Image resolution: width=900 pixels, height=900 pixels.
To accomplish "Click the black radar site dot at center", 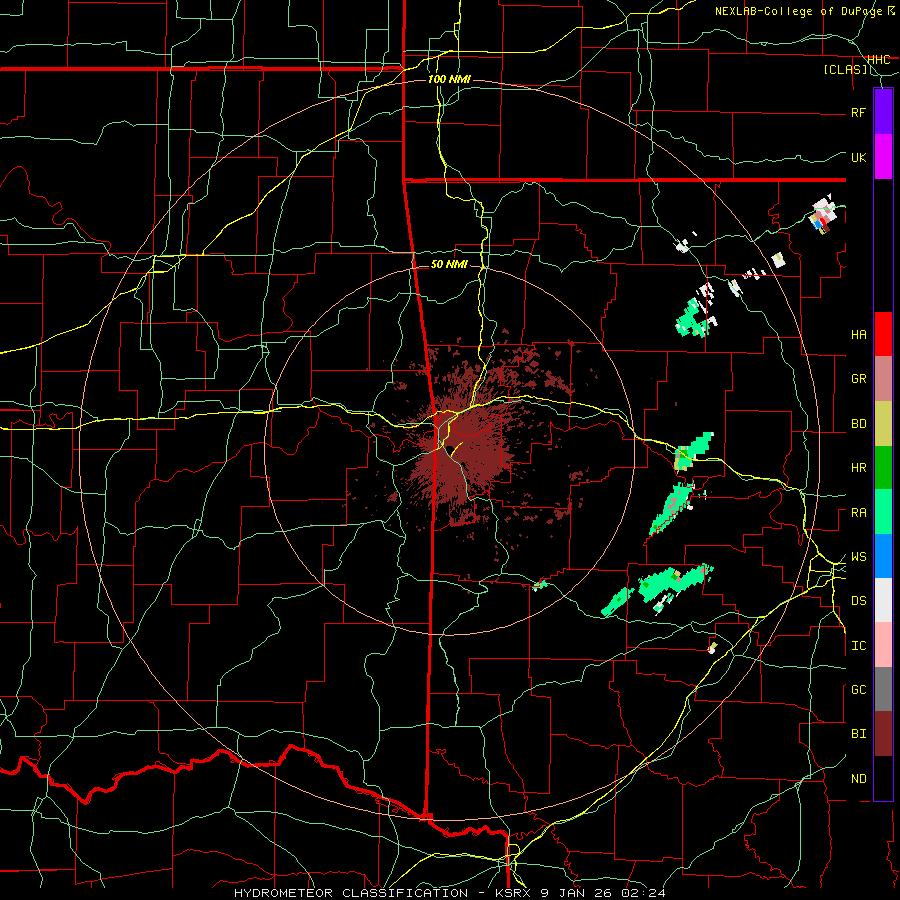I will 451,449.
